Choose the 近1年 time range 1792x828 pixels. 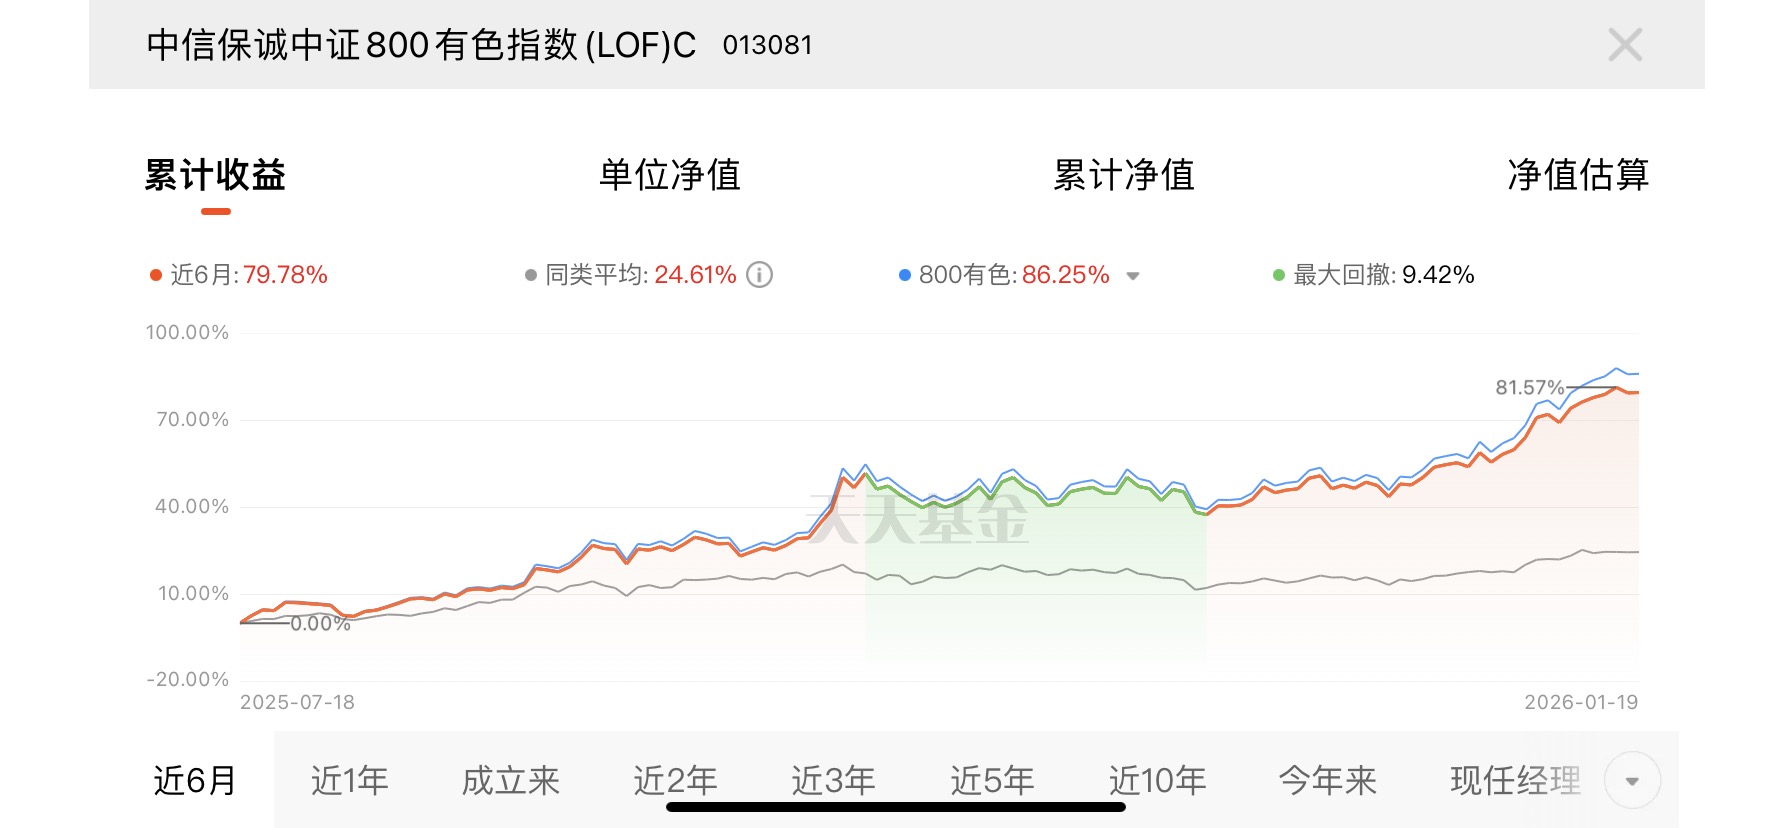pyautogui.click(x=349, y=781)
